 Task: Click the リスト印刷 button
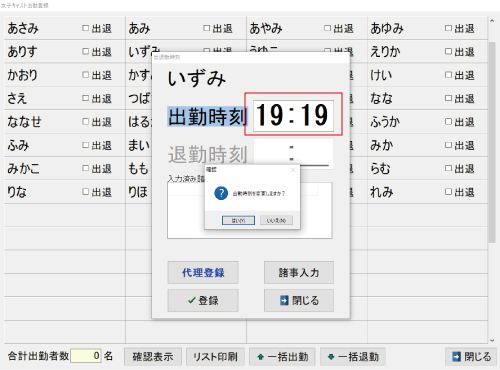[x=215, y=357]
